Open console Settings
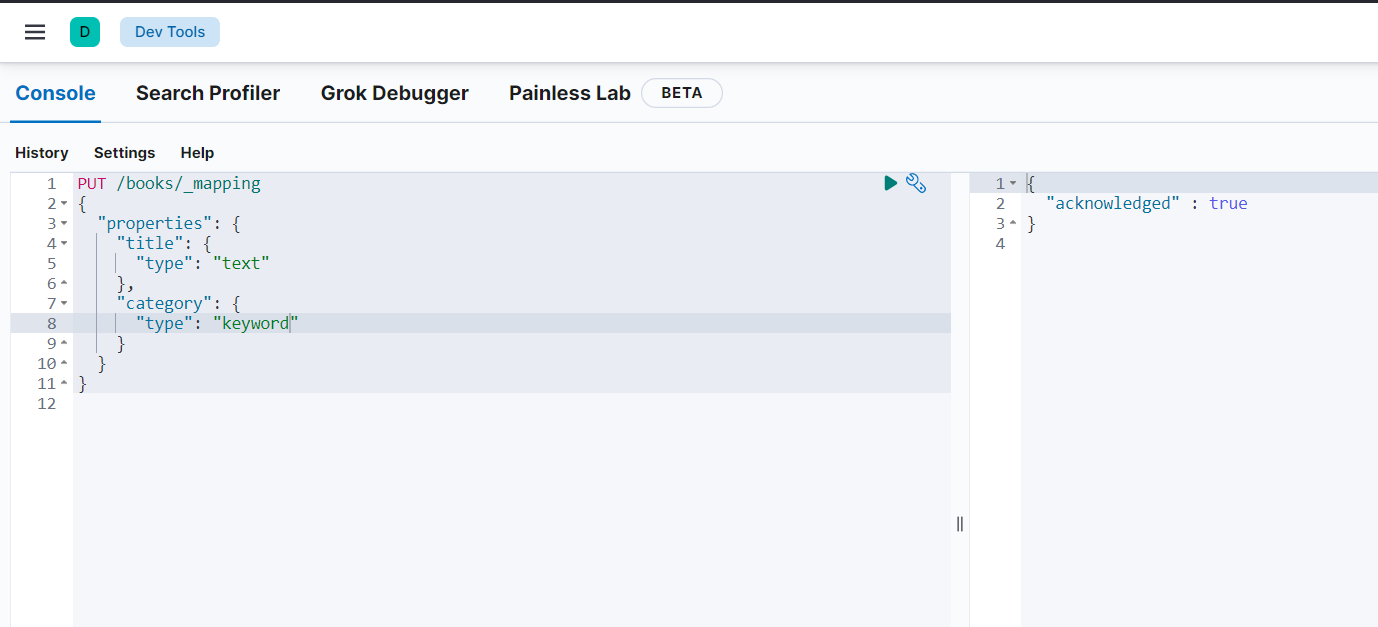 coord(125,153)
